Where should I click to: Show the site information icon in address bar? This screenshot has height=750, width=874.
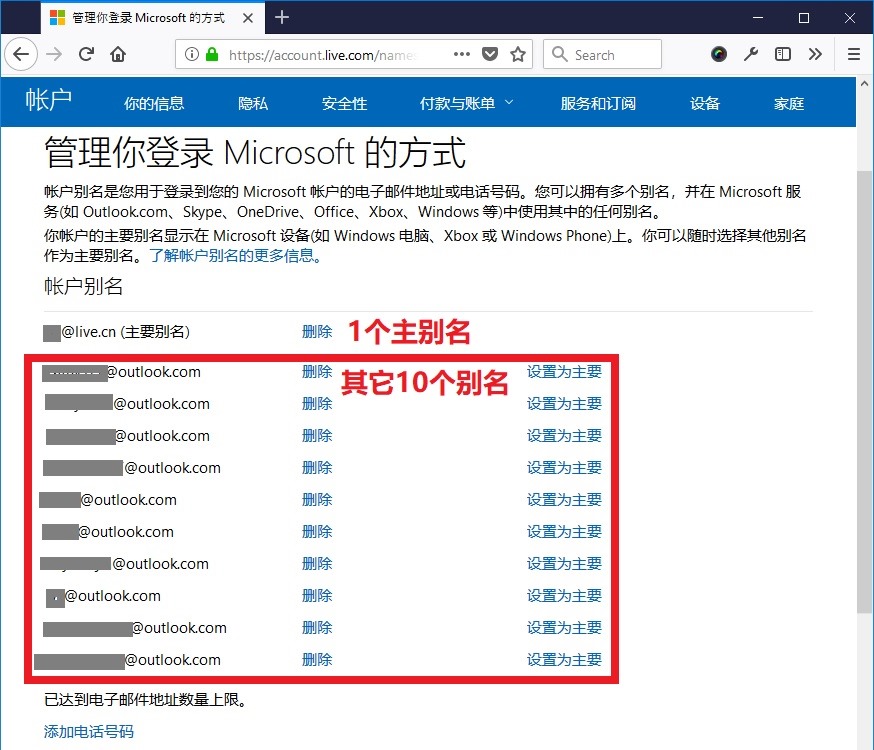point(192,55)
